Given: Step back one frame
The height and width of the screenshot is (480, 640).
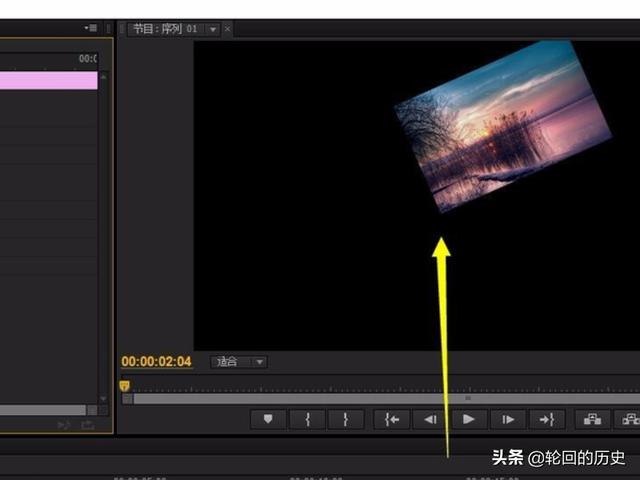Looking at the screenshot, I should [x=430, y=420].
